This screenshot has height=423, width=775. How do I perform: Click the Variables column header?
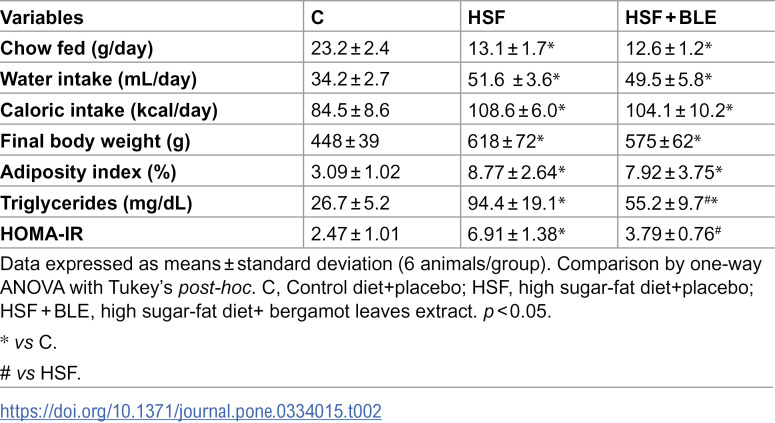(42, 18)
